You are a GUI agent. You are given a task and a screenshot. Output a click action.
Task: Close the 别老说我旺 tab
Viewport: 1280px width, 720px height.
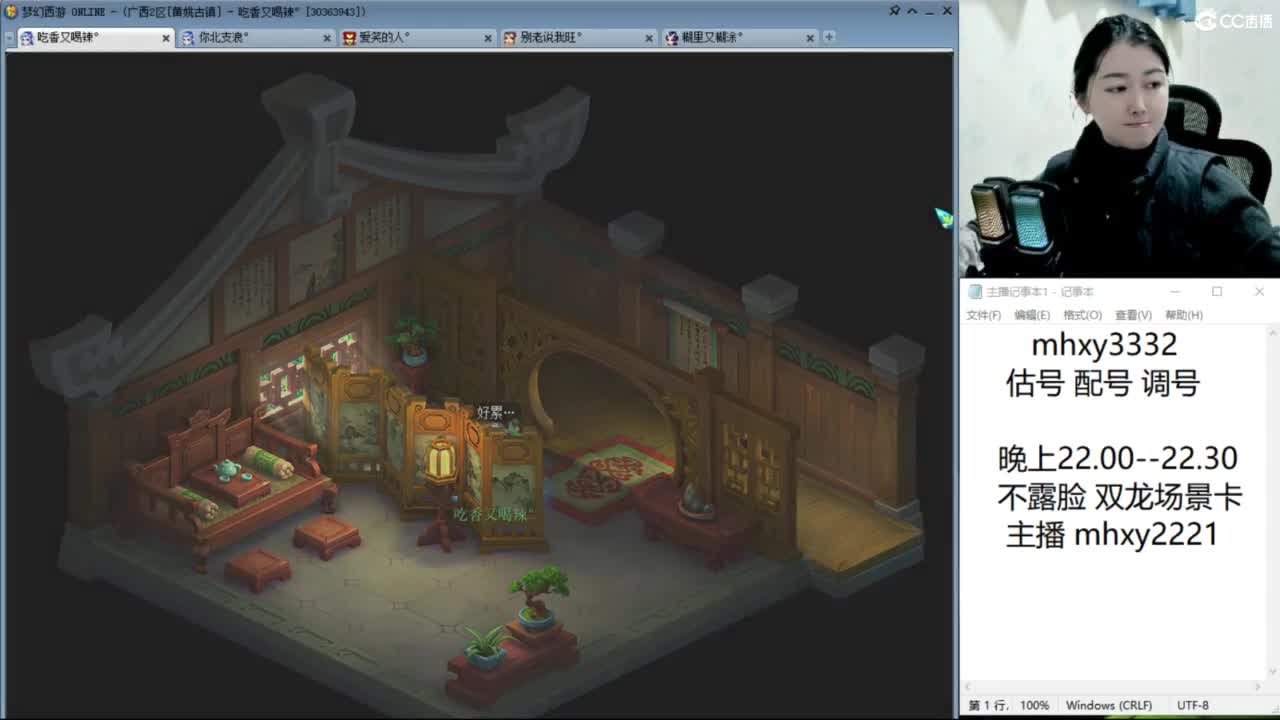tap(649, 38)
